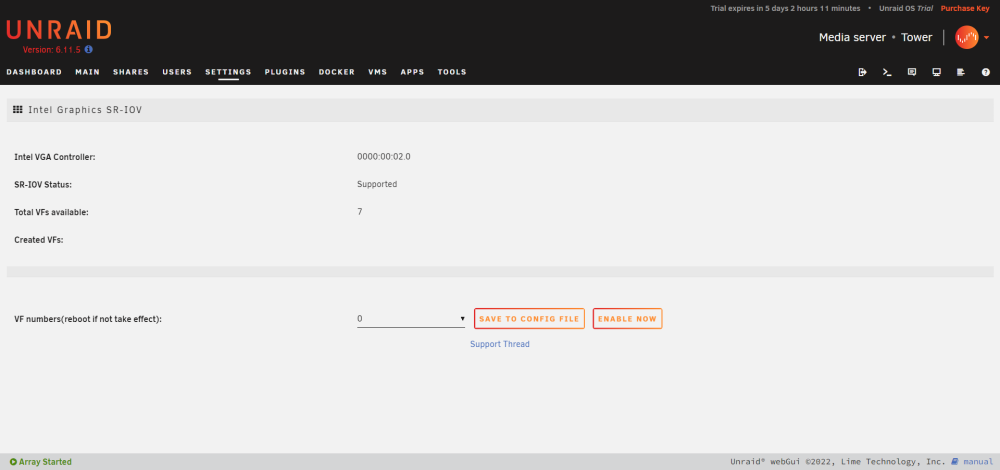Click the Help question mark icon

(x=985, y=72)
